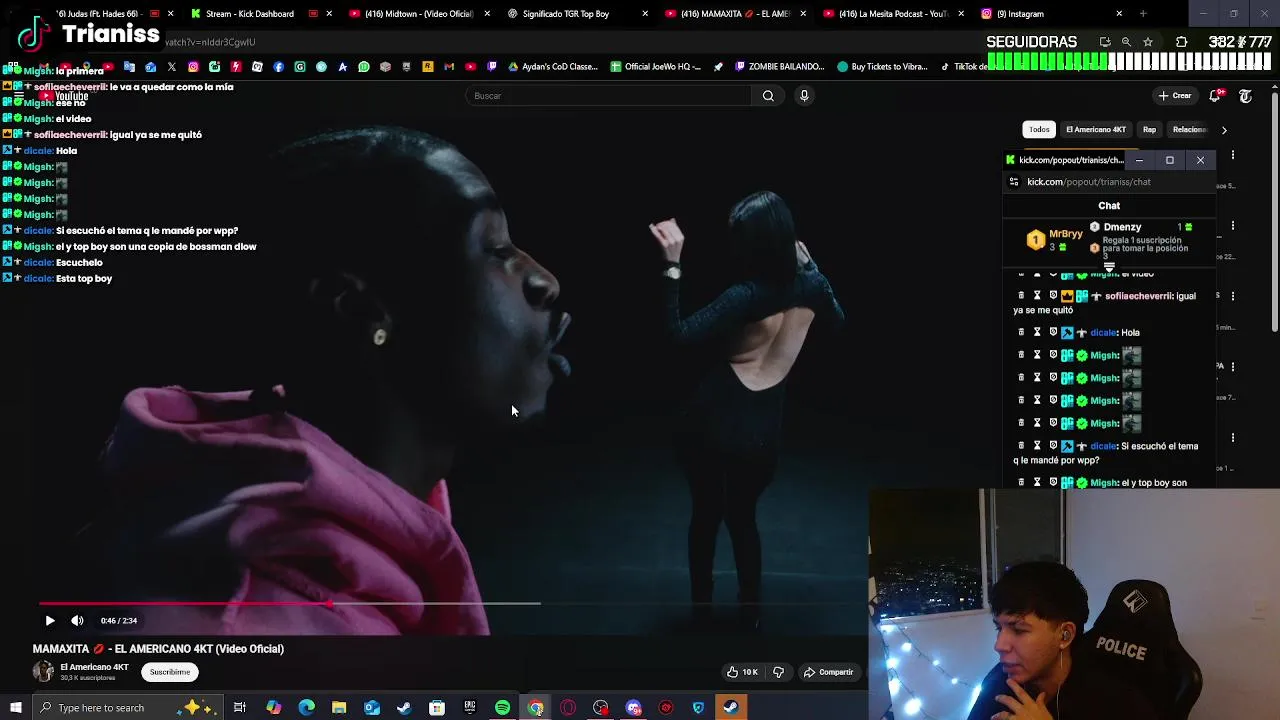The image size is (1280, 720).
Task: Activate voice search microphone icon
Action: pyautogui.click(x=804, y=96)
